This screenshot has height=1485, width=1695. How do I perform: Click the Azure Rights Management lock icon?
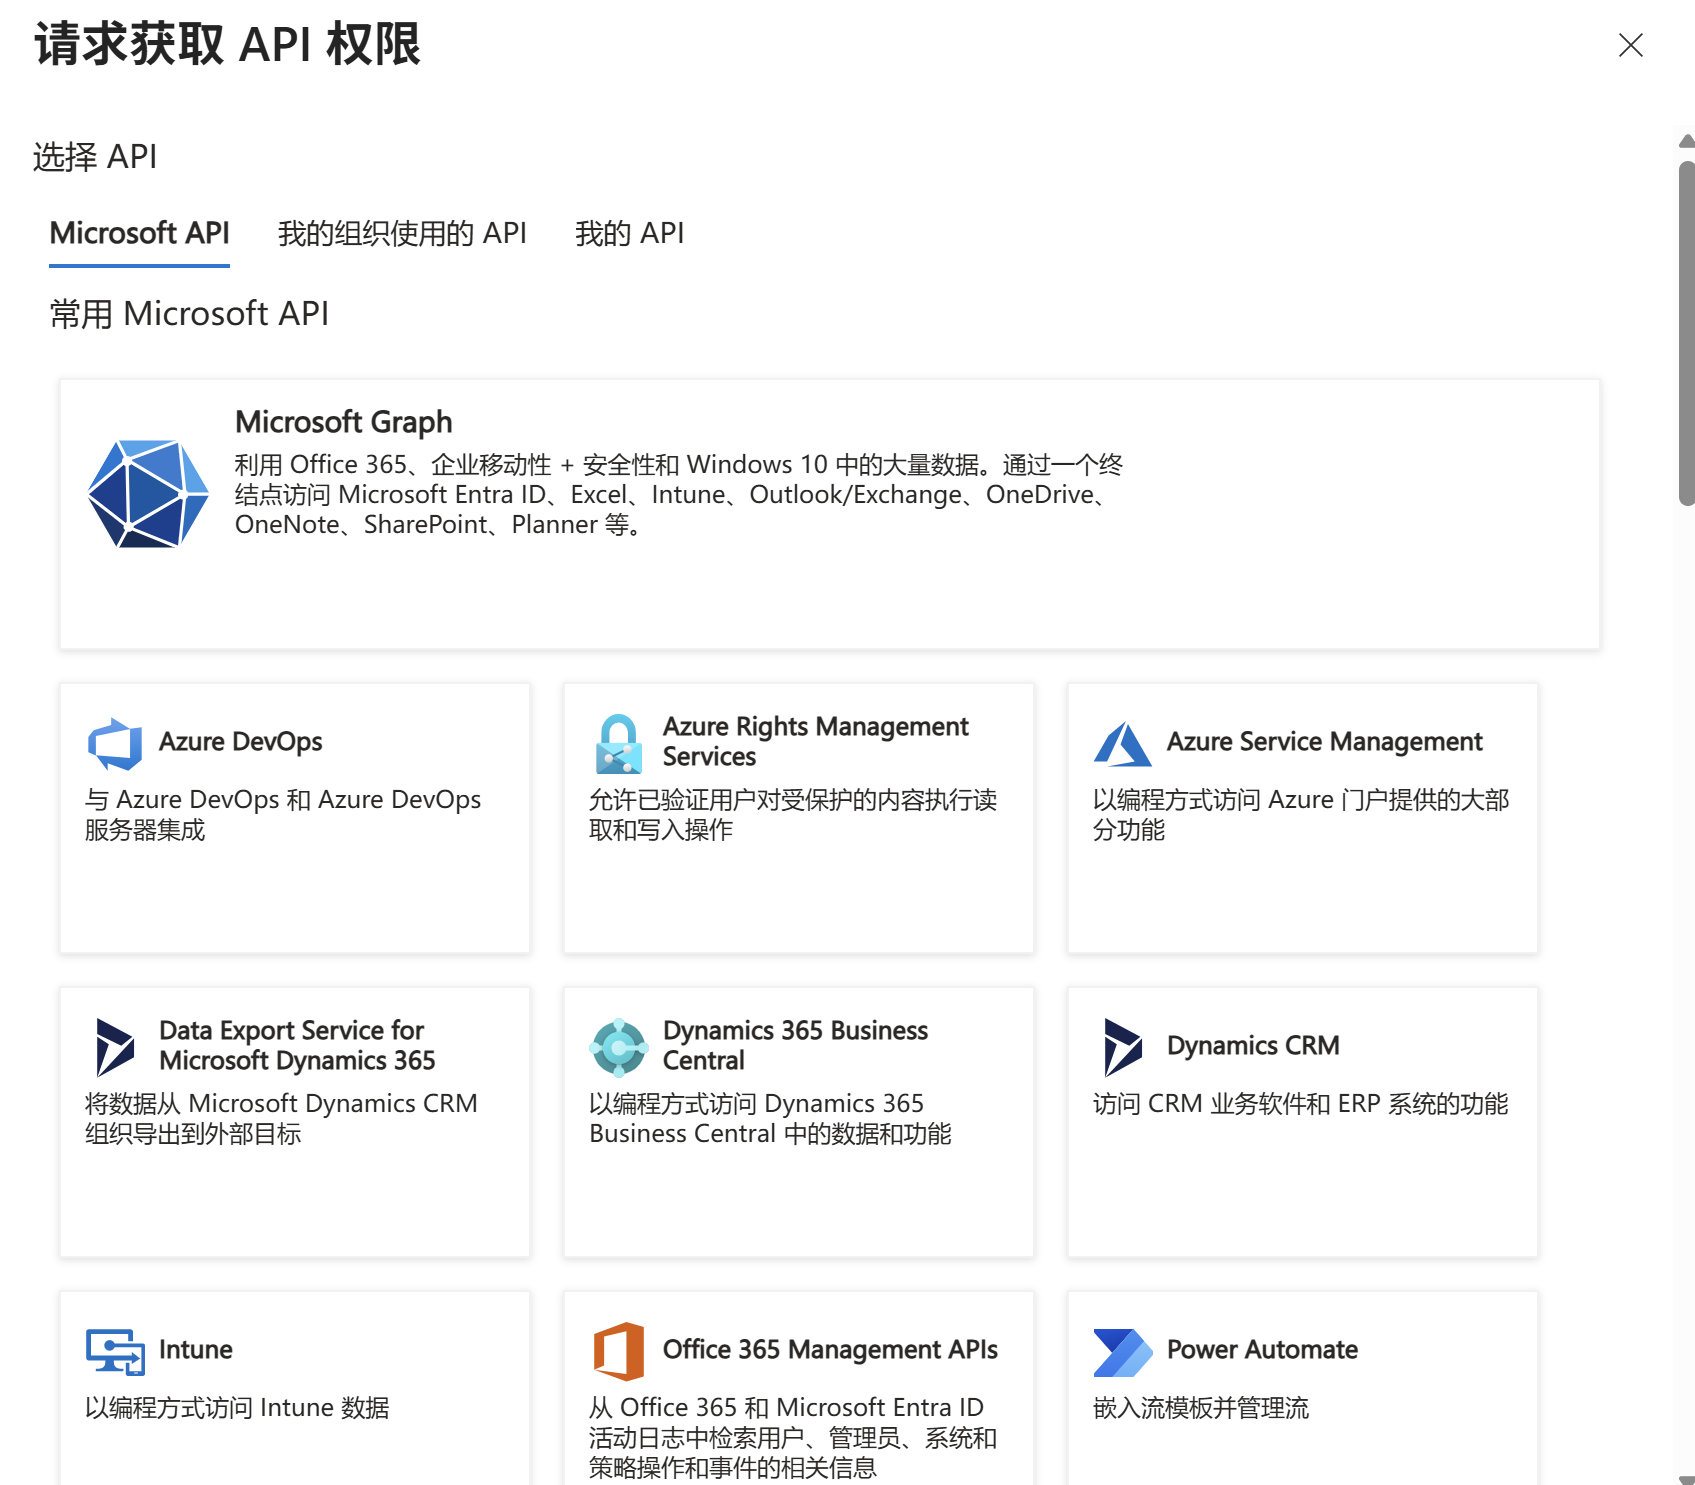coord(619,744)
